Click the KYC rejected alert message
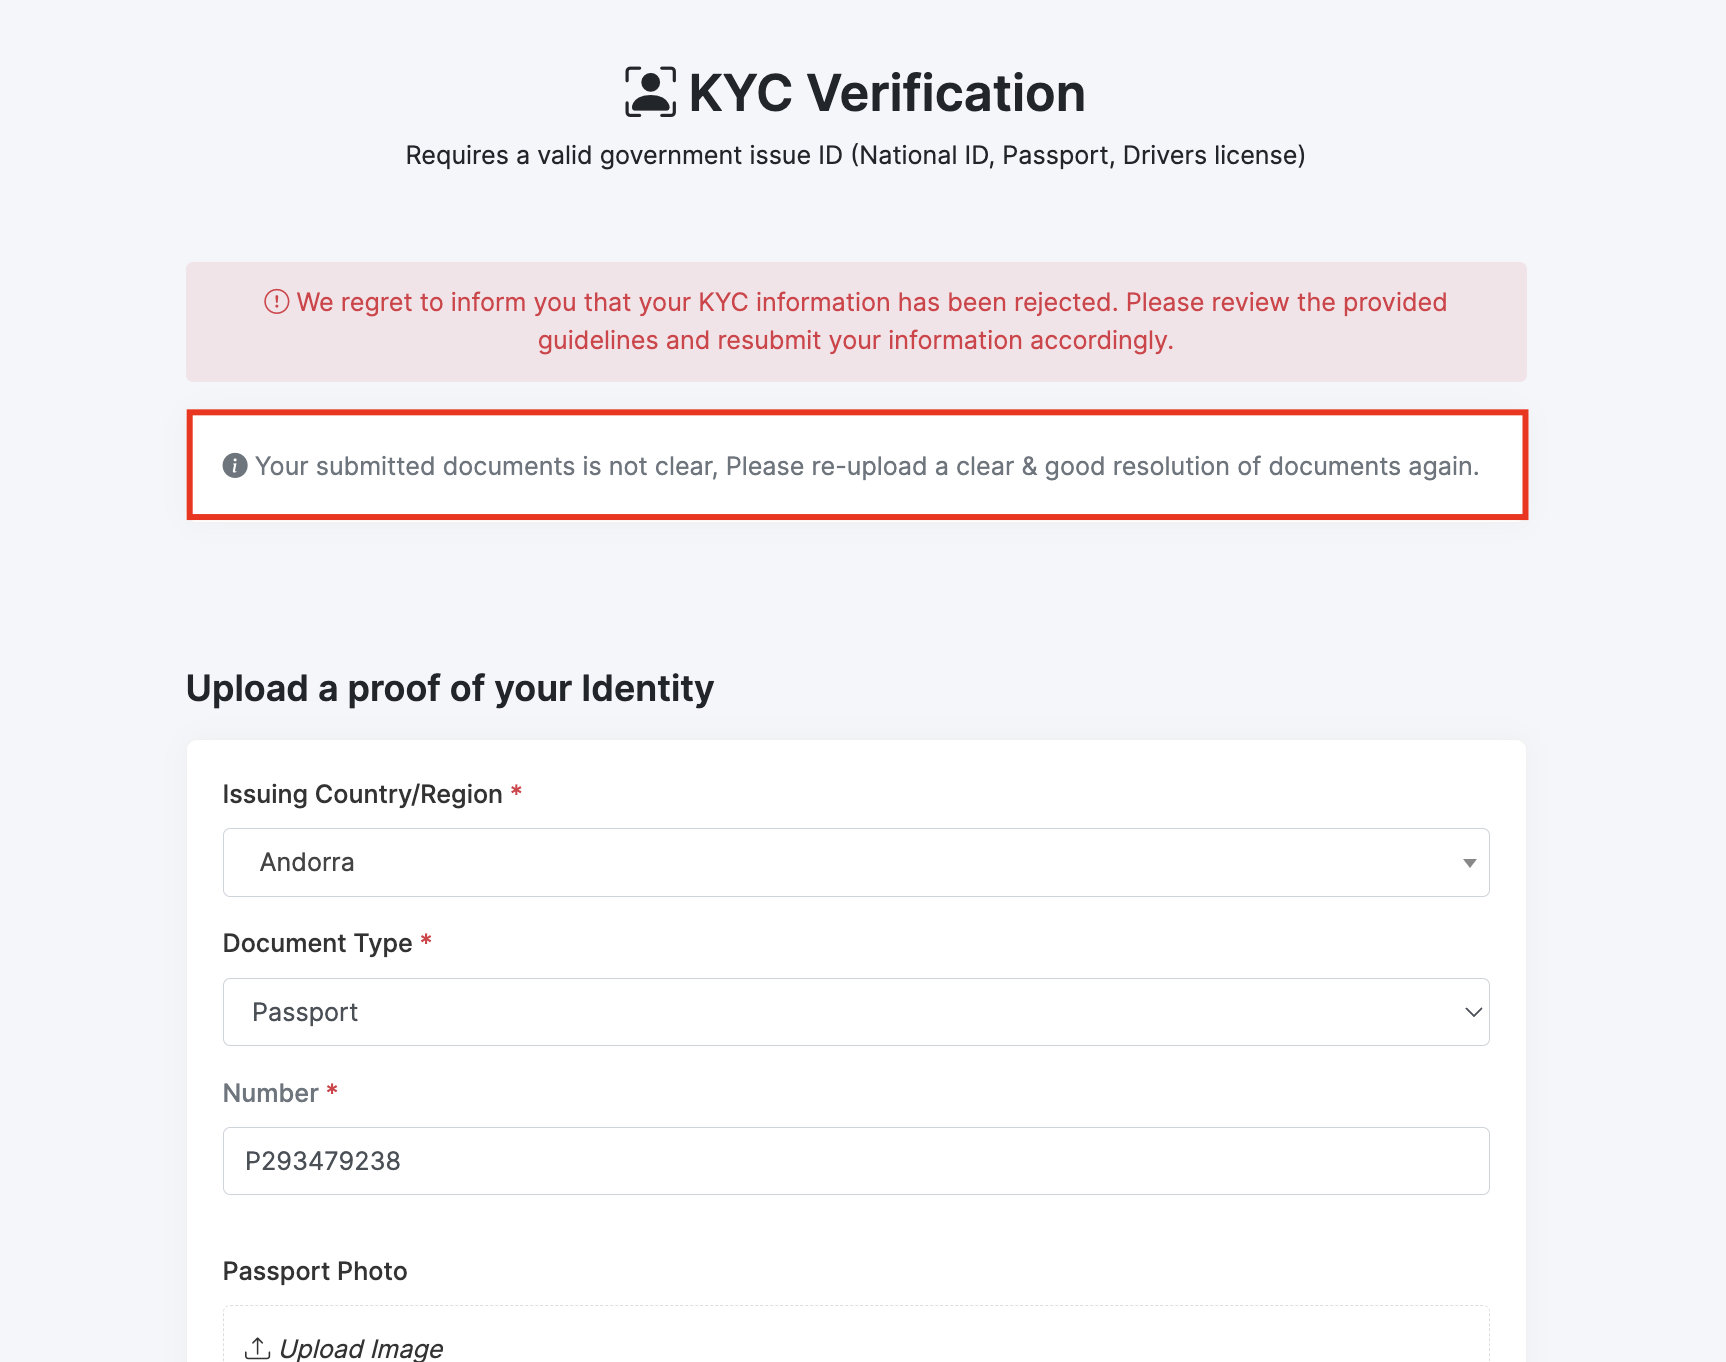This screenshot has height=1362, width=1726. click(x=856, y=321)
